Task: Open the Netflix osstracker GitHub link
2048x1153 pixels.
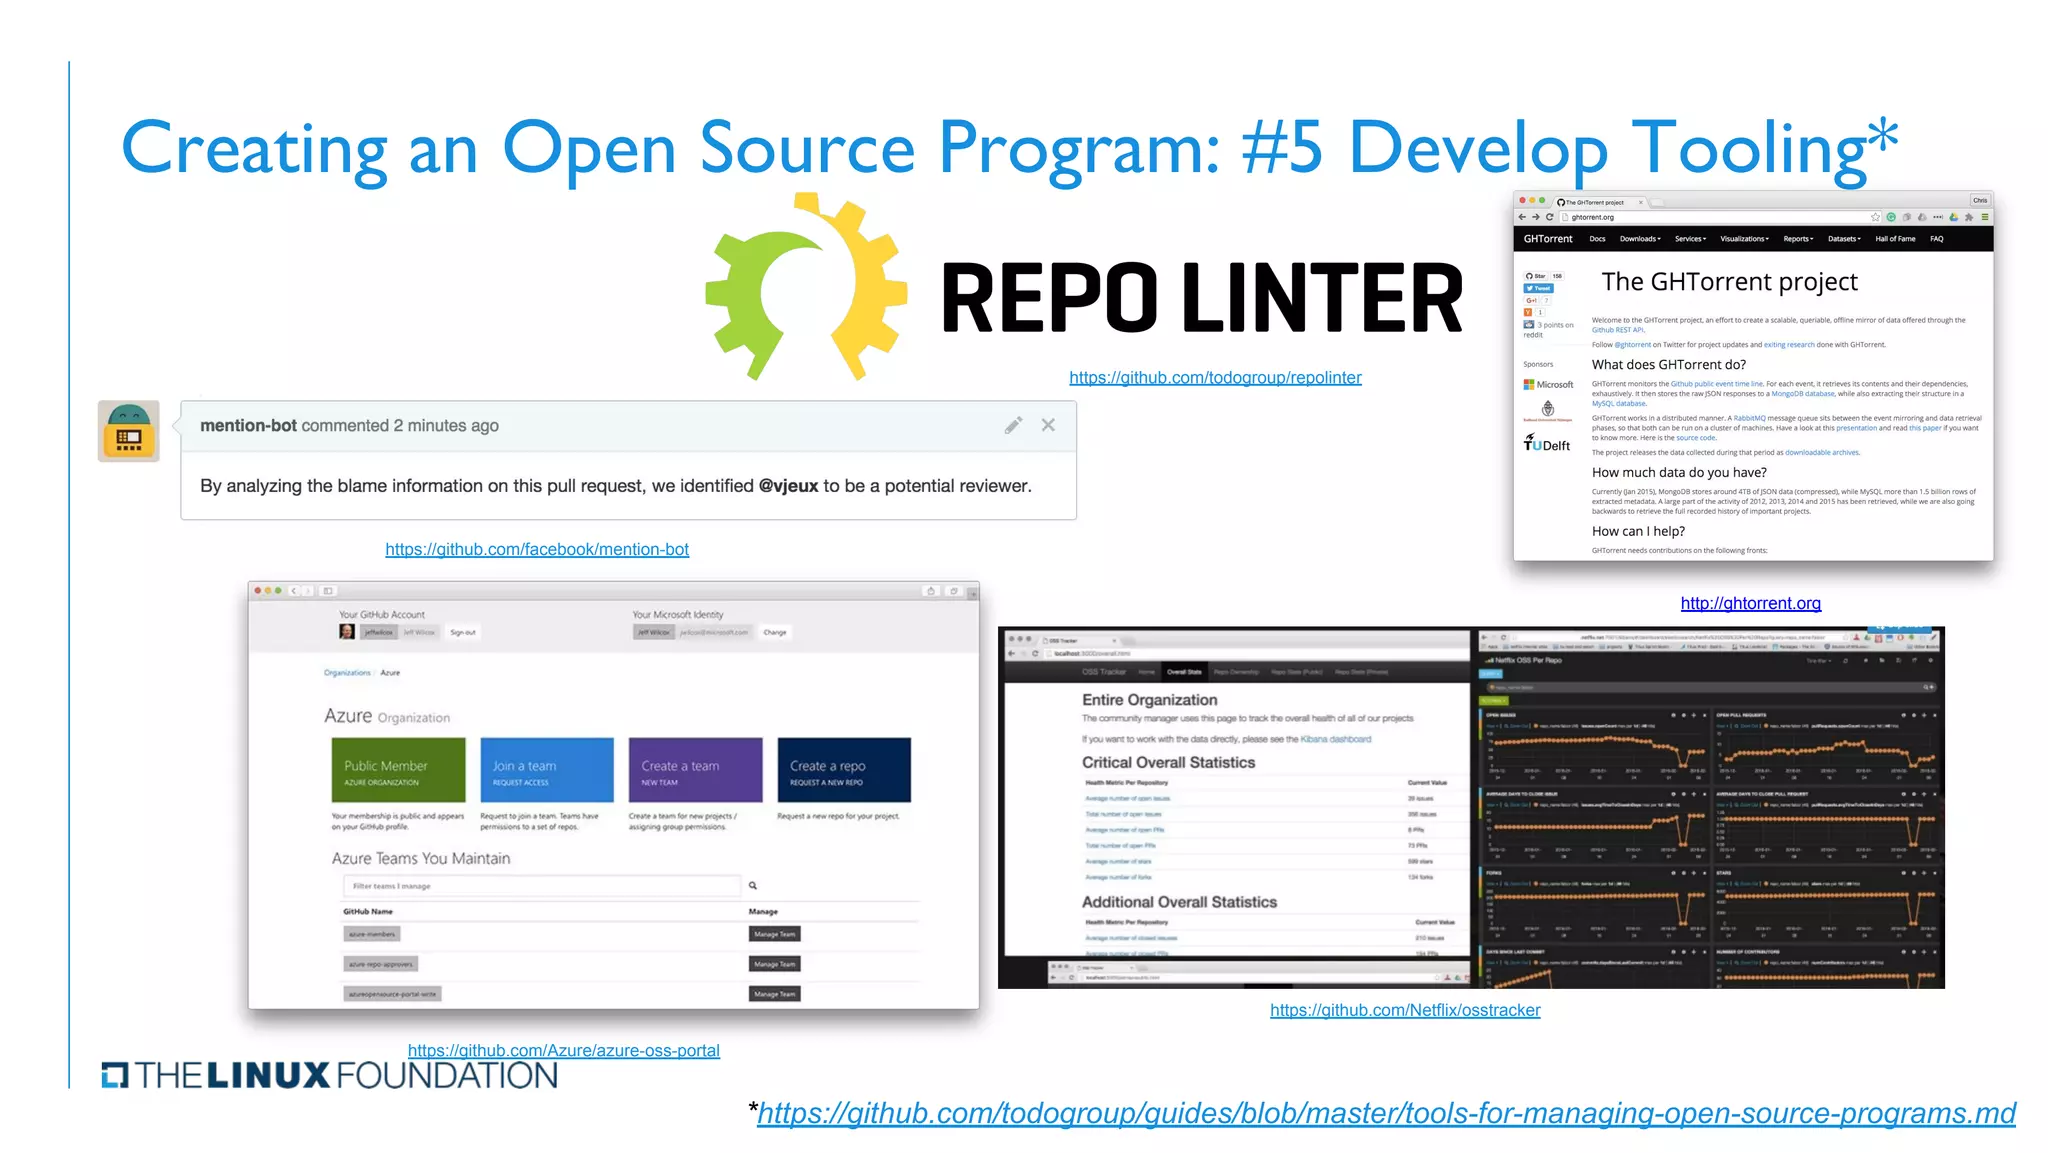Action: pyautogui.click(x=1405, y=1010)
